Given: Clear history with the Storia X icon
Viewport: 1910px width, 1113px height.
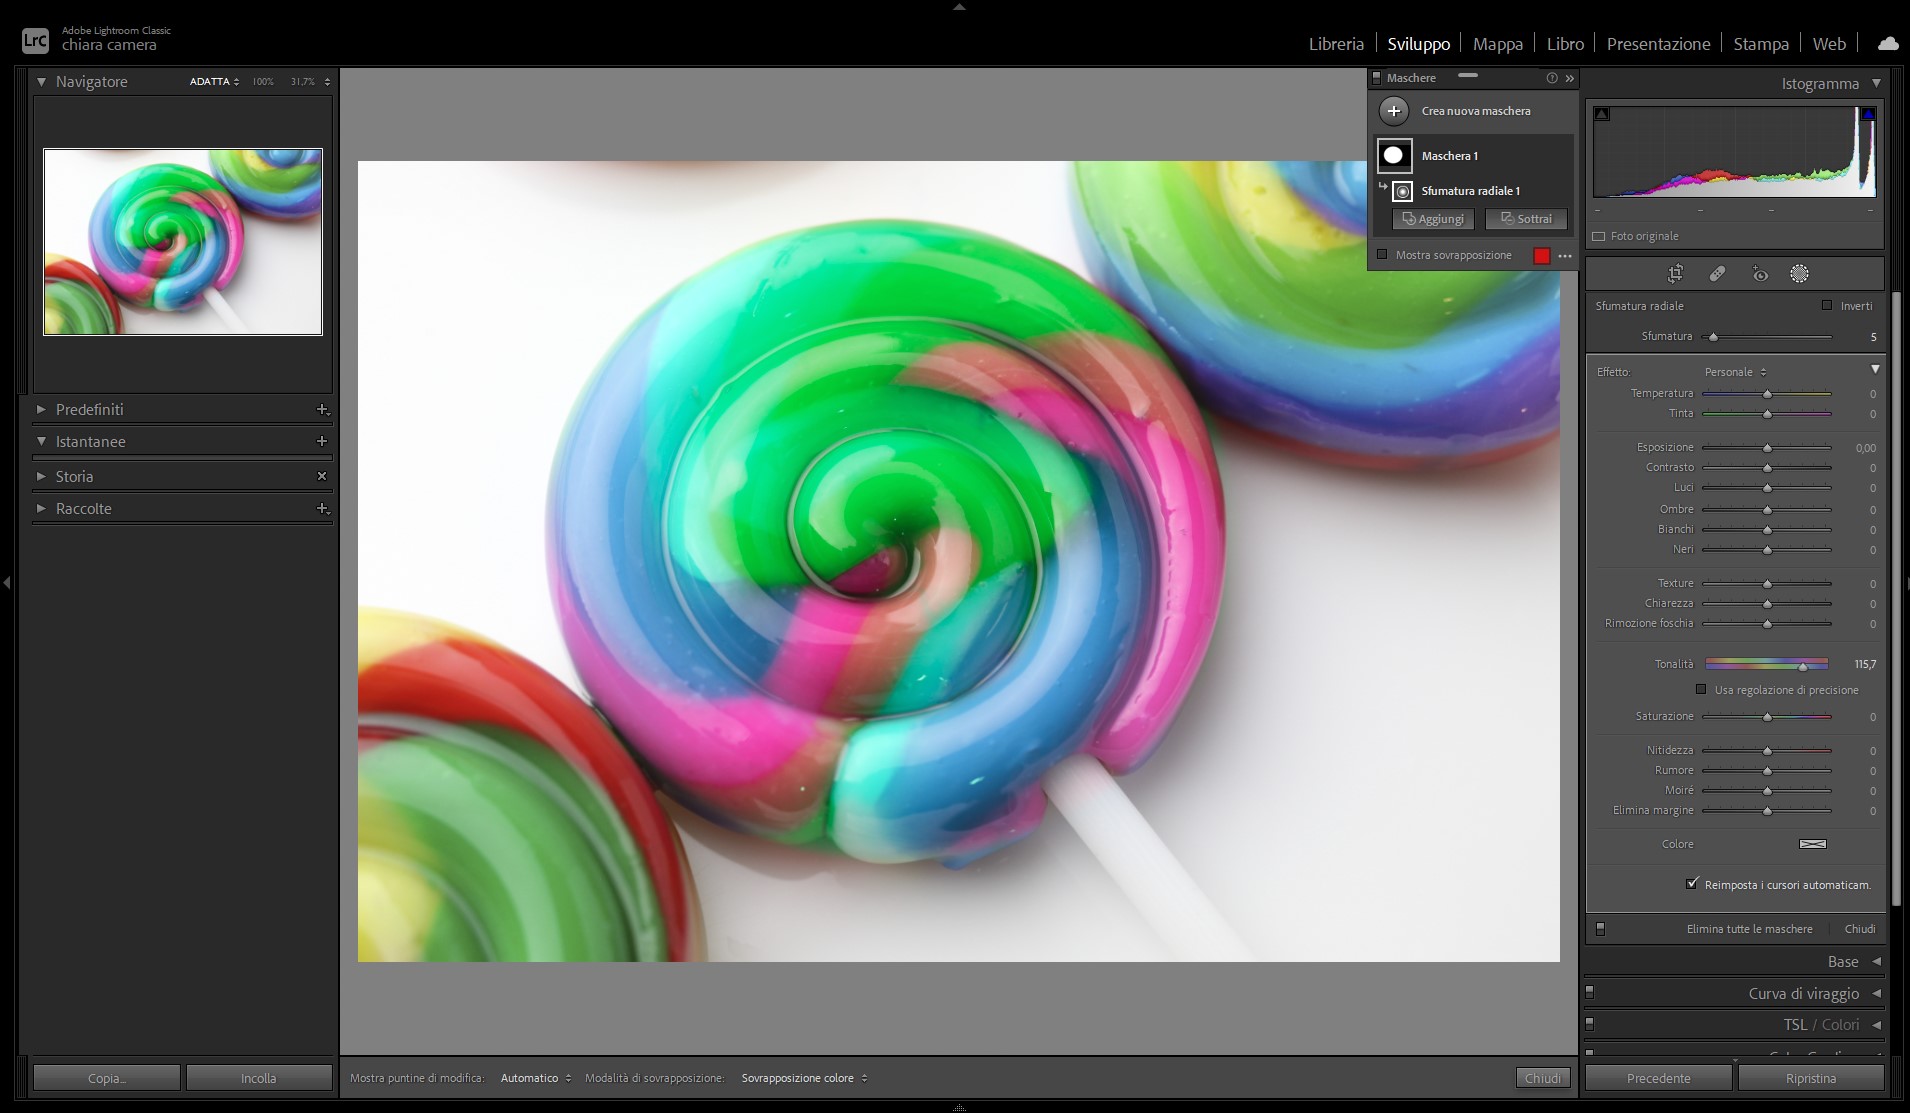Looking at the screenshot, I should pos(322,476).
